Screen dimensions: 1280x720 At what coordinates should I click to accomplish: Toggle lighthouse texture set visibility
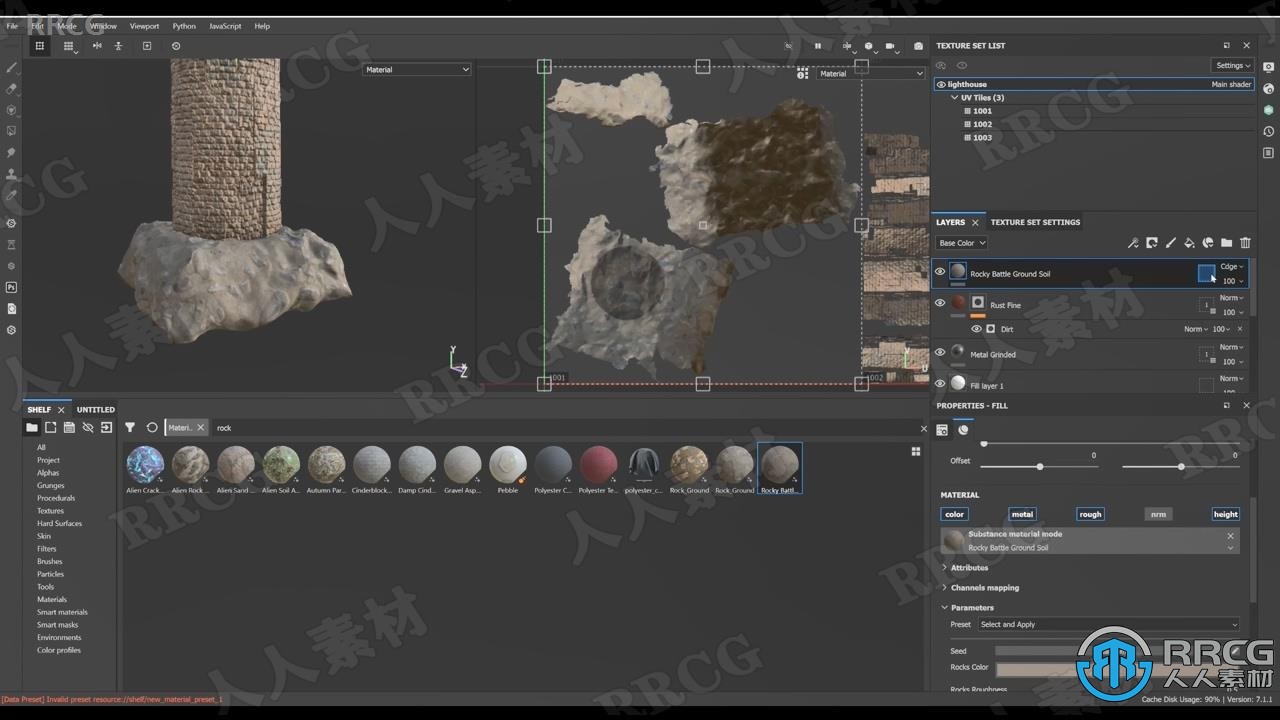tap(941, 85)
